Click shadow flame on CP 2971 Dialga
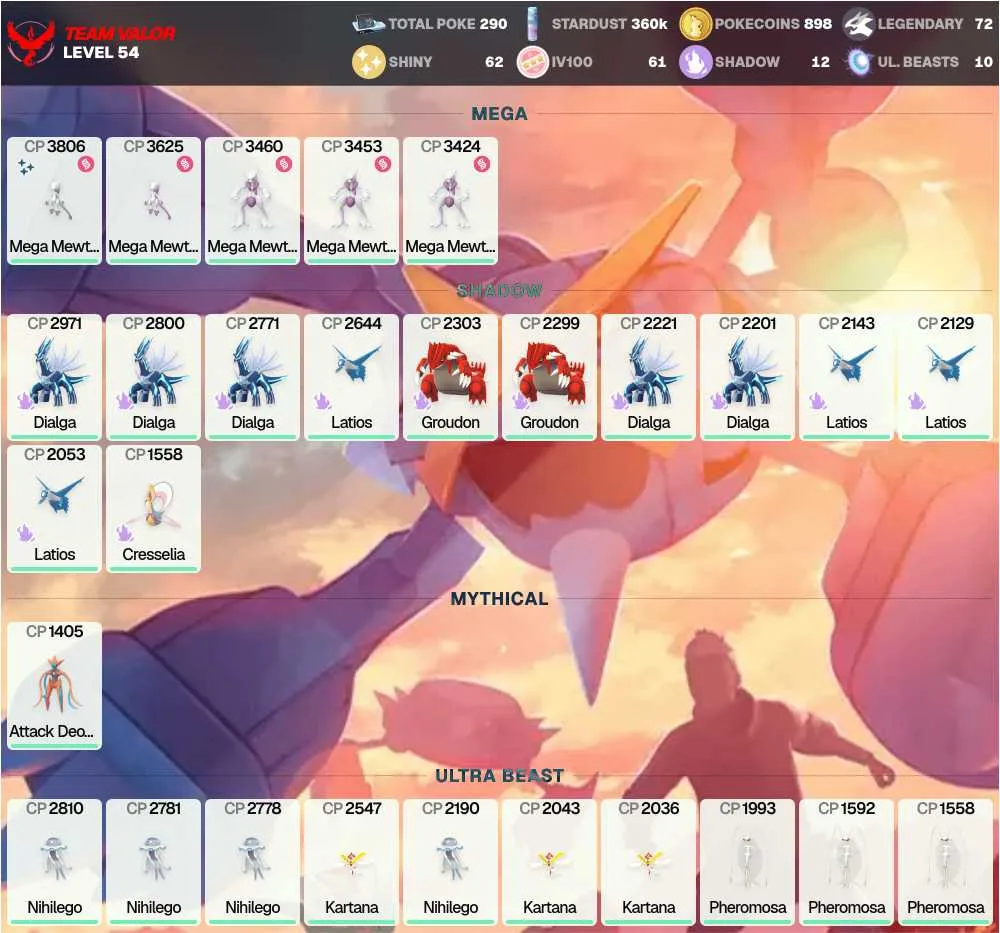 click(x=26, y=401)
